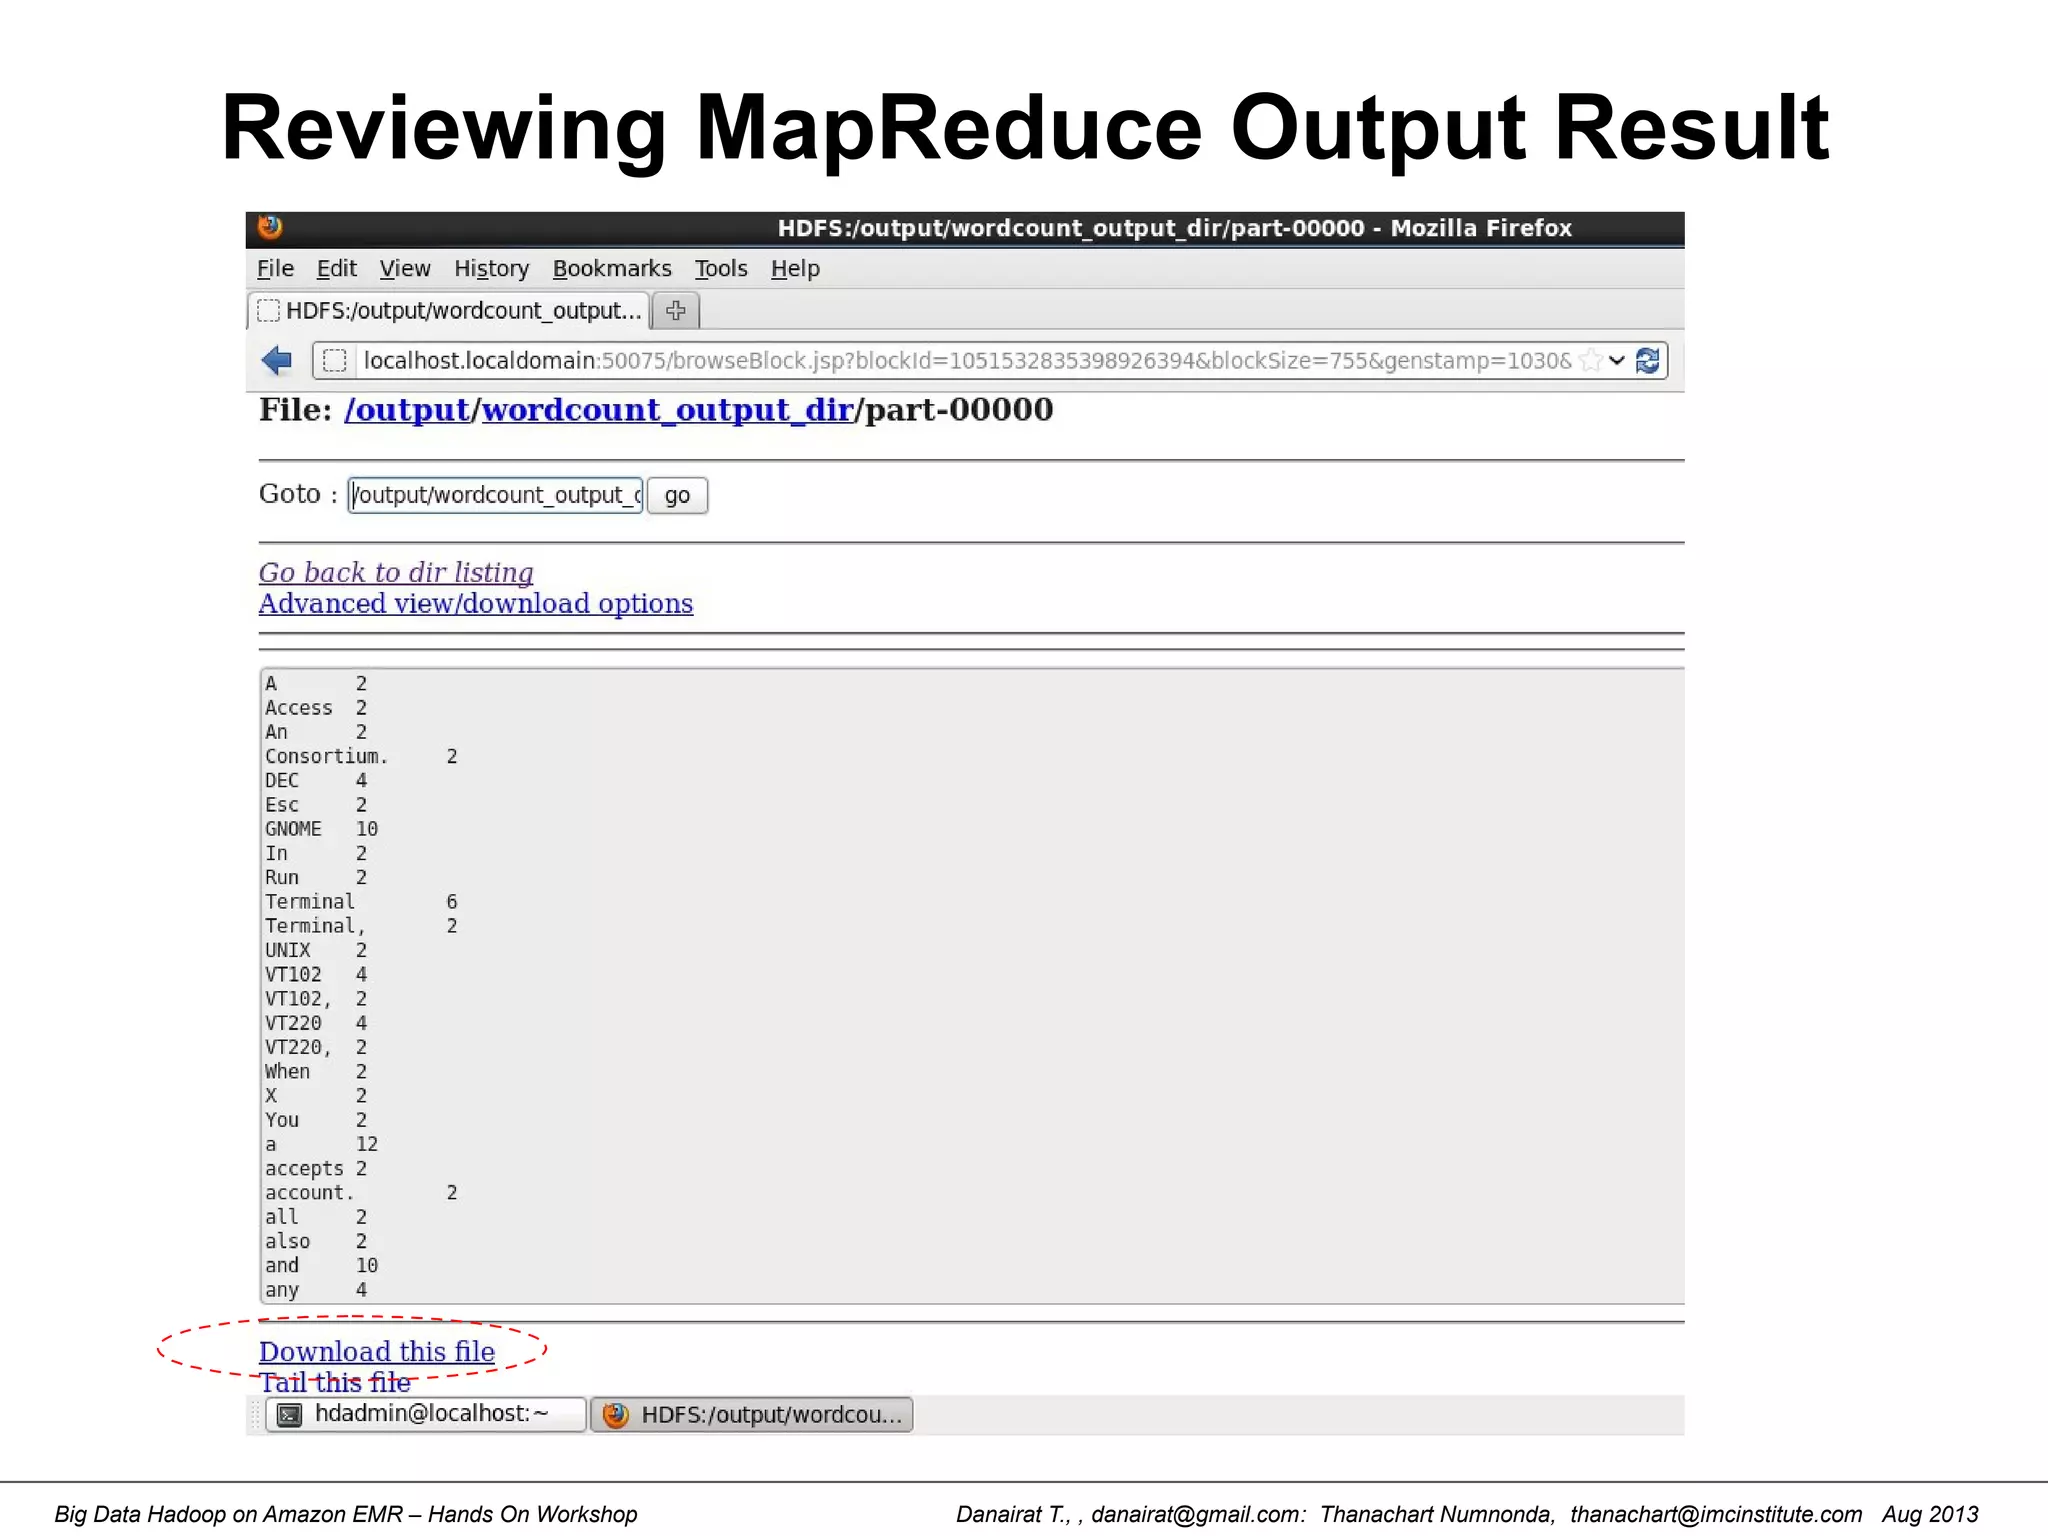Viewport: 2048px width, 1536px height.
Task: Open the File menu
Action: pyautogui.click(x=275, y=268)
